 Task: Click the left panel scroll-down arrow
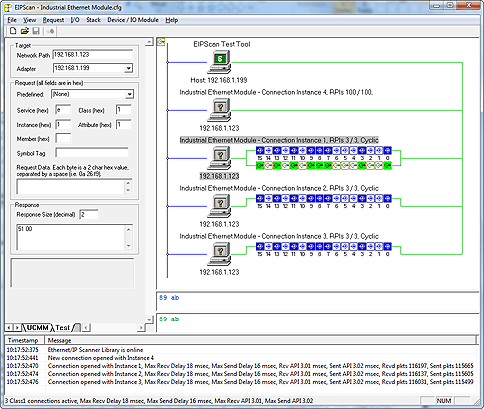[x=149, y=319]
